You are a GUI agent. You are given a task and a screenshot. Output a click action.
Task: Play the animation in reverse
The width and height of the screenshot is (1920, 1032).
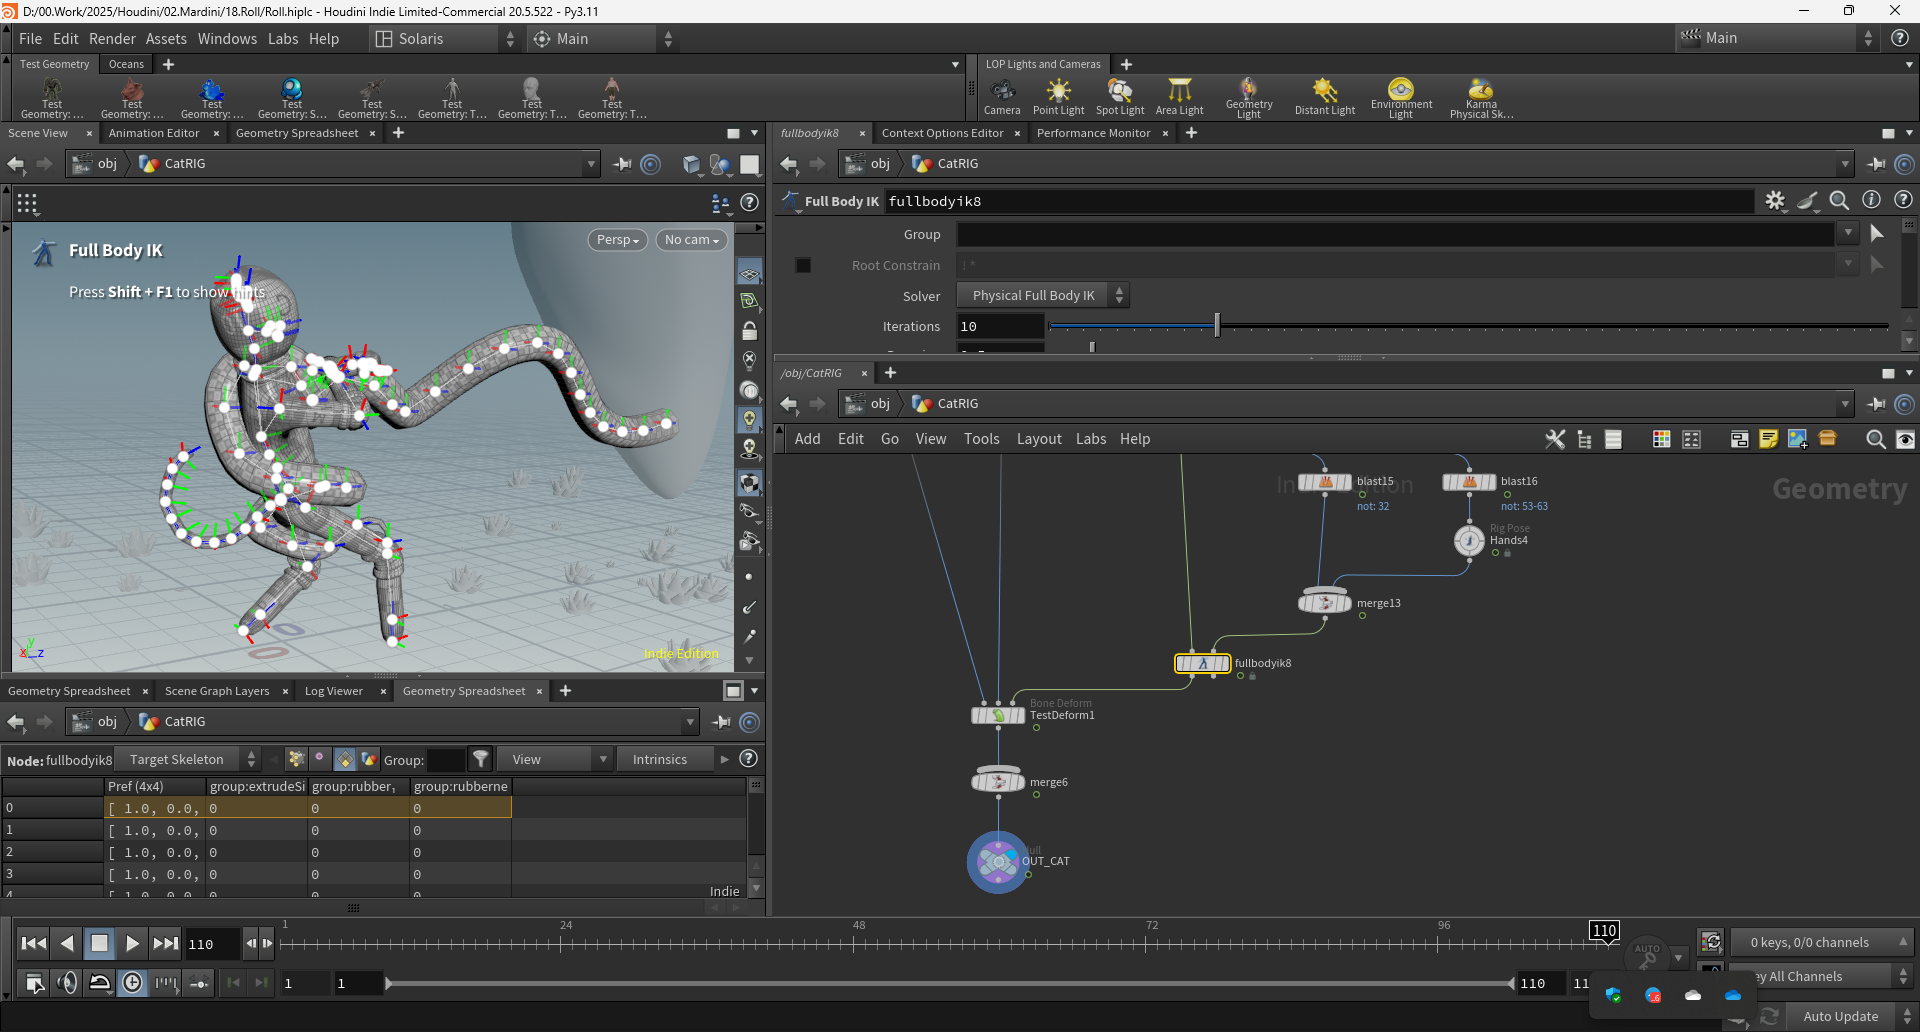(x=67, y=943)
